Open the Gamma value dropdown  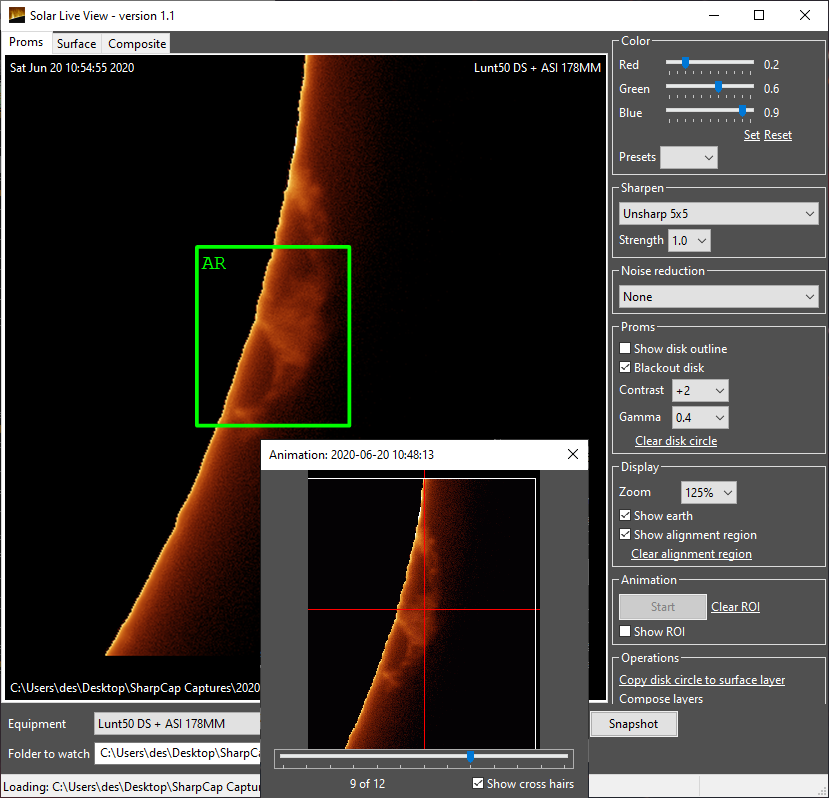pos(700,417)
